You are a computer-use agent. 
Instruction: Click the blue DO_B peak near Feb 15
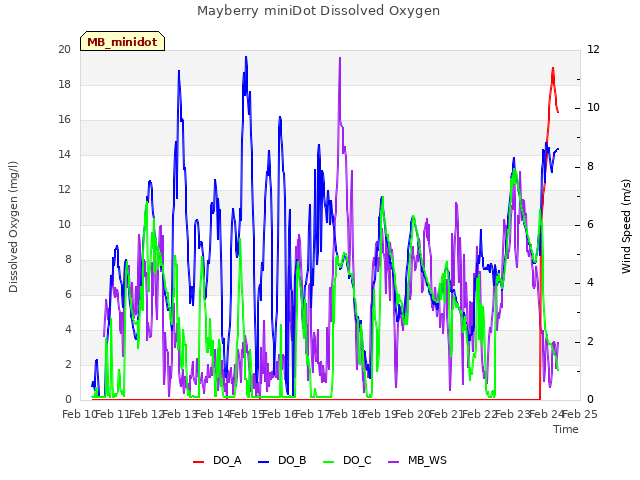[246, 57]
